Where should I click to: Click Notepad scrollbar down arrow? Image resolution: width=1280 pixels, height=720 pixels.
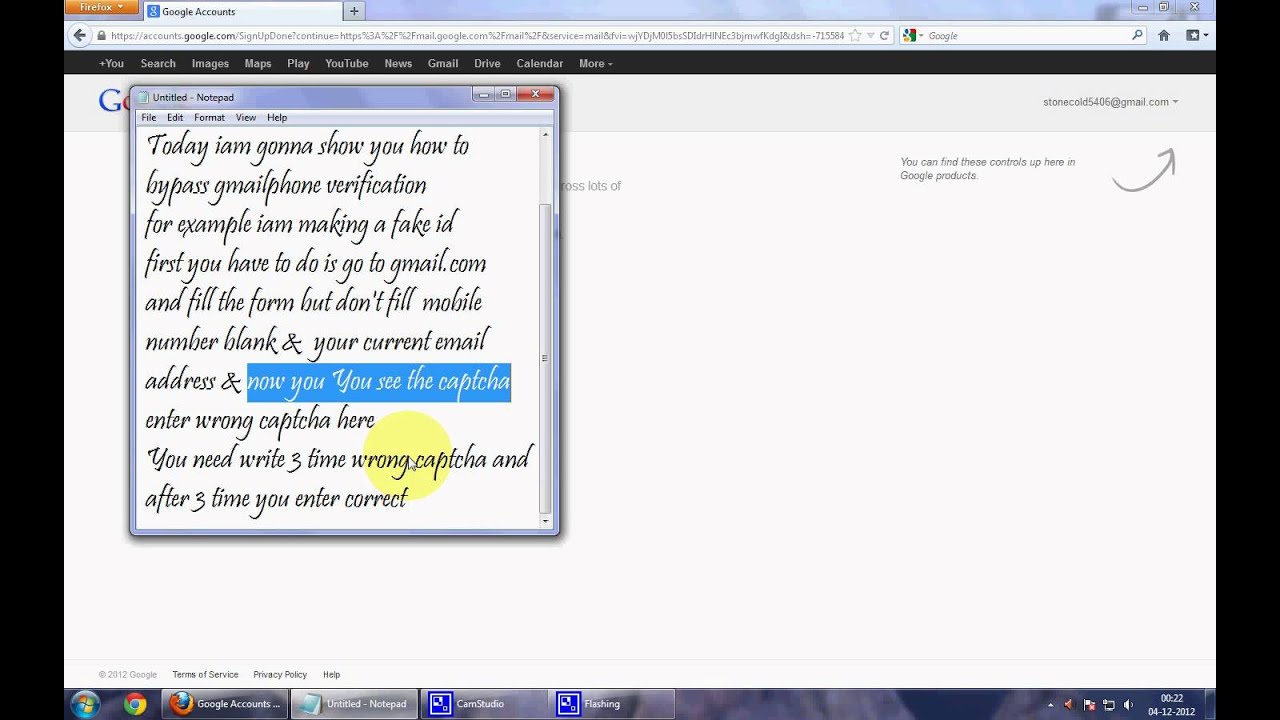pyautogui.click(x=545, y=521)
